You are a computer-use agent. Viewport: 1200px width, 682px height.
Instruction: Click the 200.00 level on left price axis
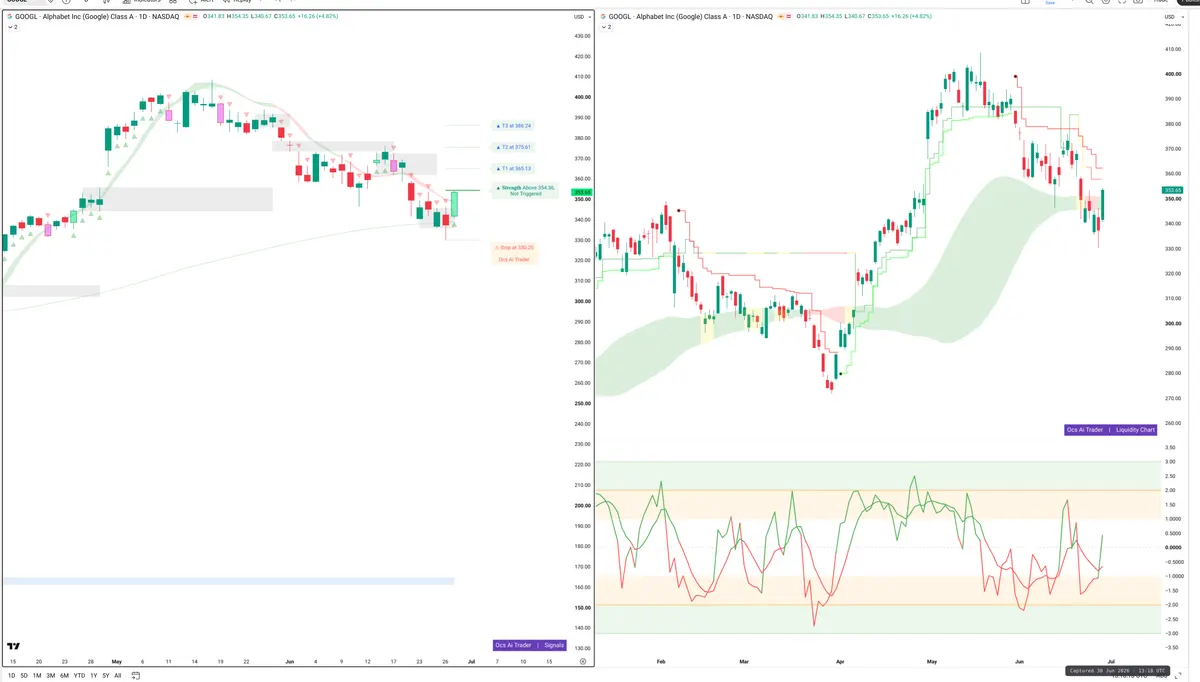click(581, 505)
